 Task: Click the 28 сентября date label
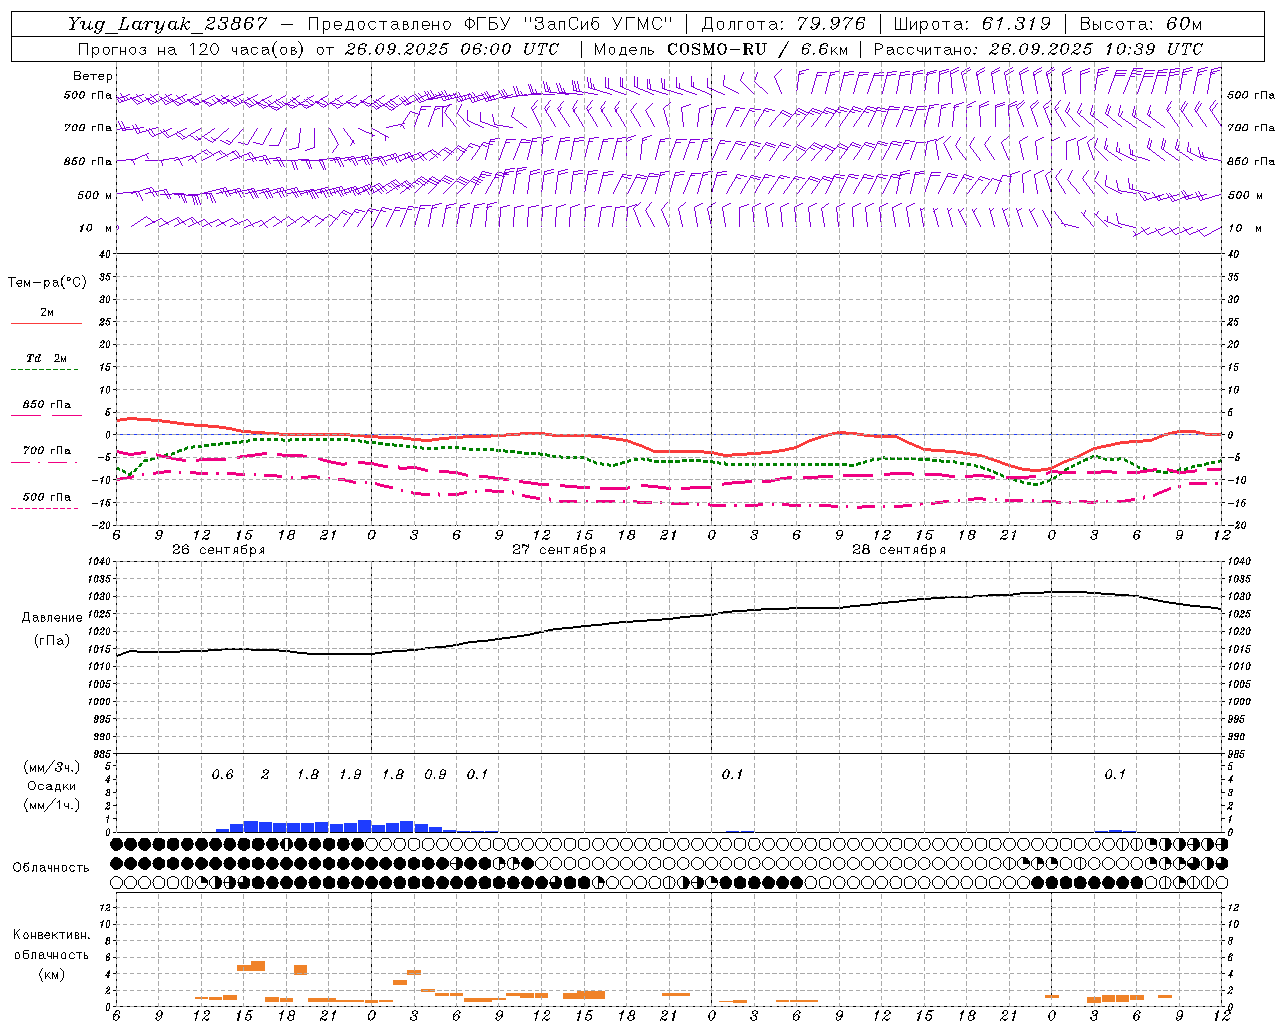coord(899,550)
